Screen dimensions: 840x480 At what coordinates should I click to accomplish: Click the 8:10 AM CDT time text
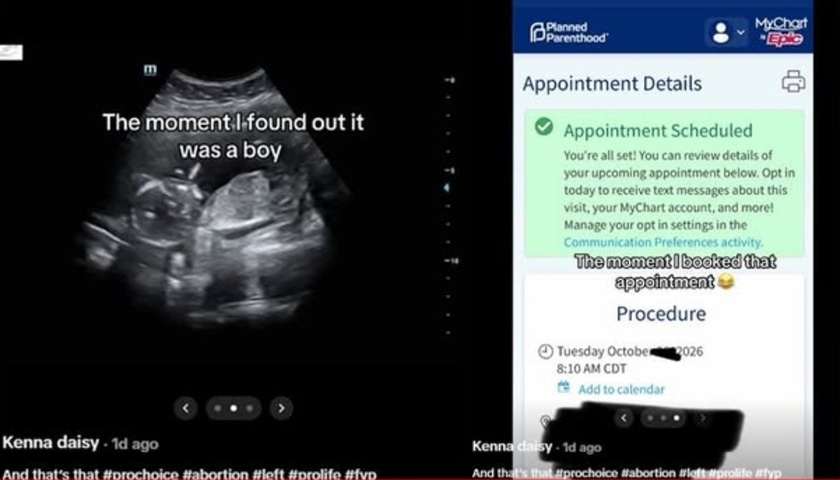591,369
